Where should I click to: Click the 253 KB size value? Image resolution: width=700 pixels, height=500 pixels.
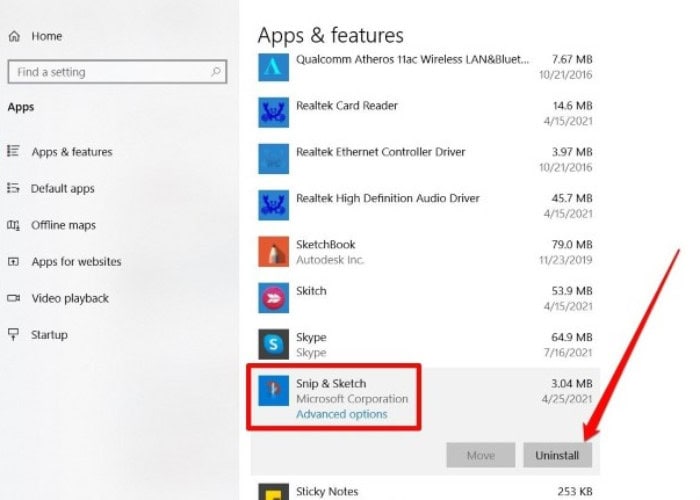coord(575,492)
